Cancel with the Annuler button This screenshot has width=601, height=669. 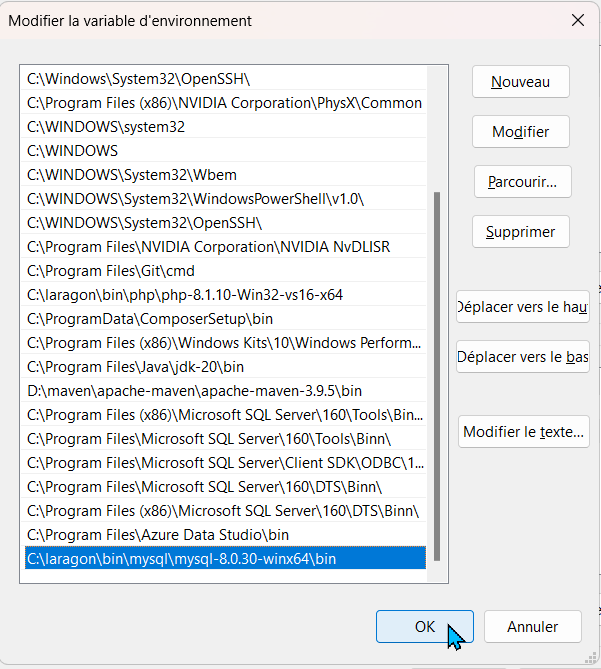[532, 626]
